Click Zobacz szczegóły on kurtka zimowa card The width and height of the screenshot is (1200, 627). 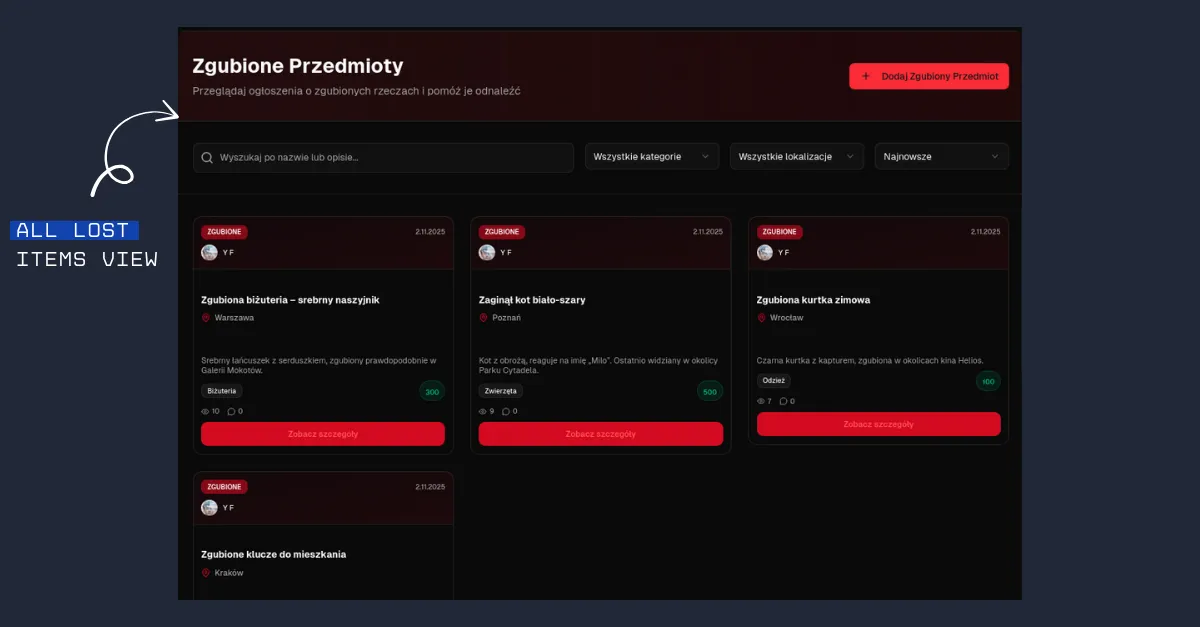[x=878, y=424]
